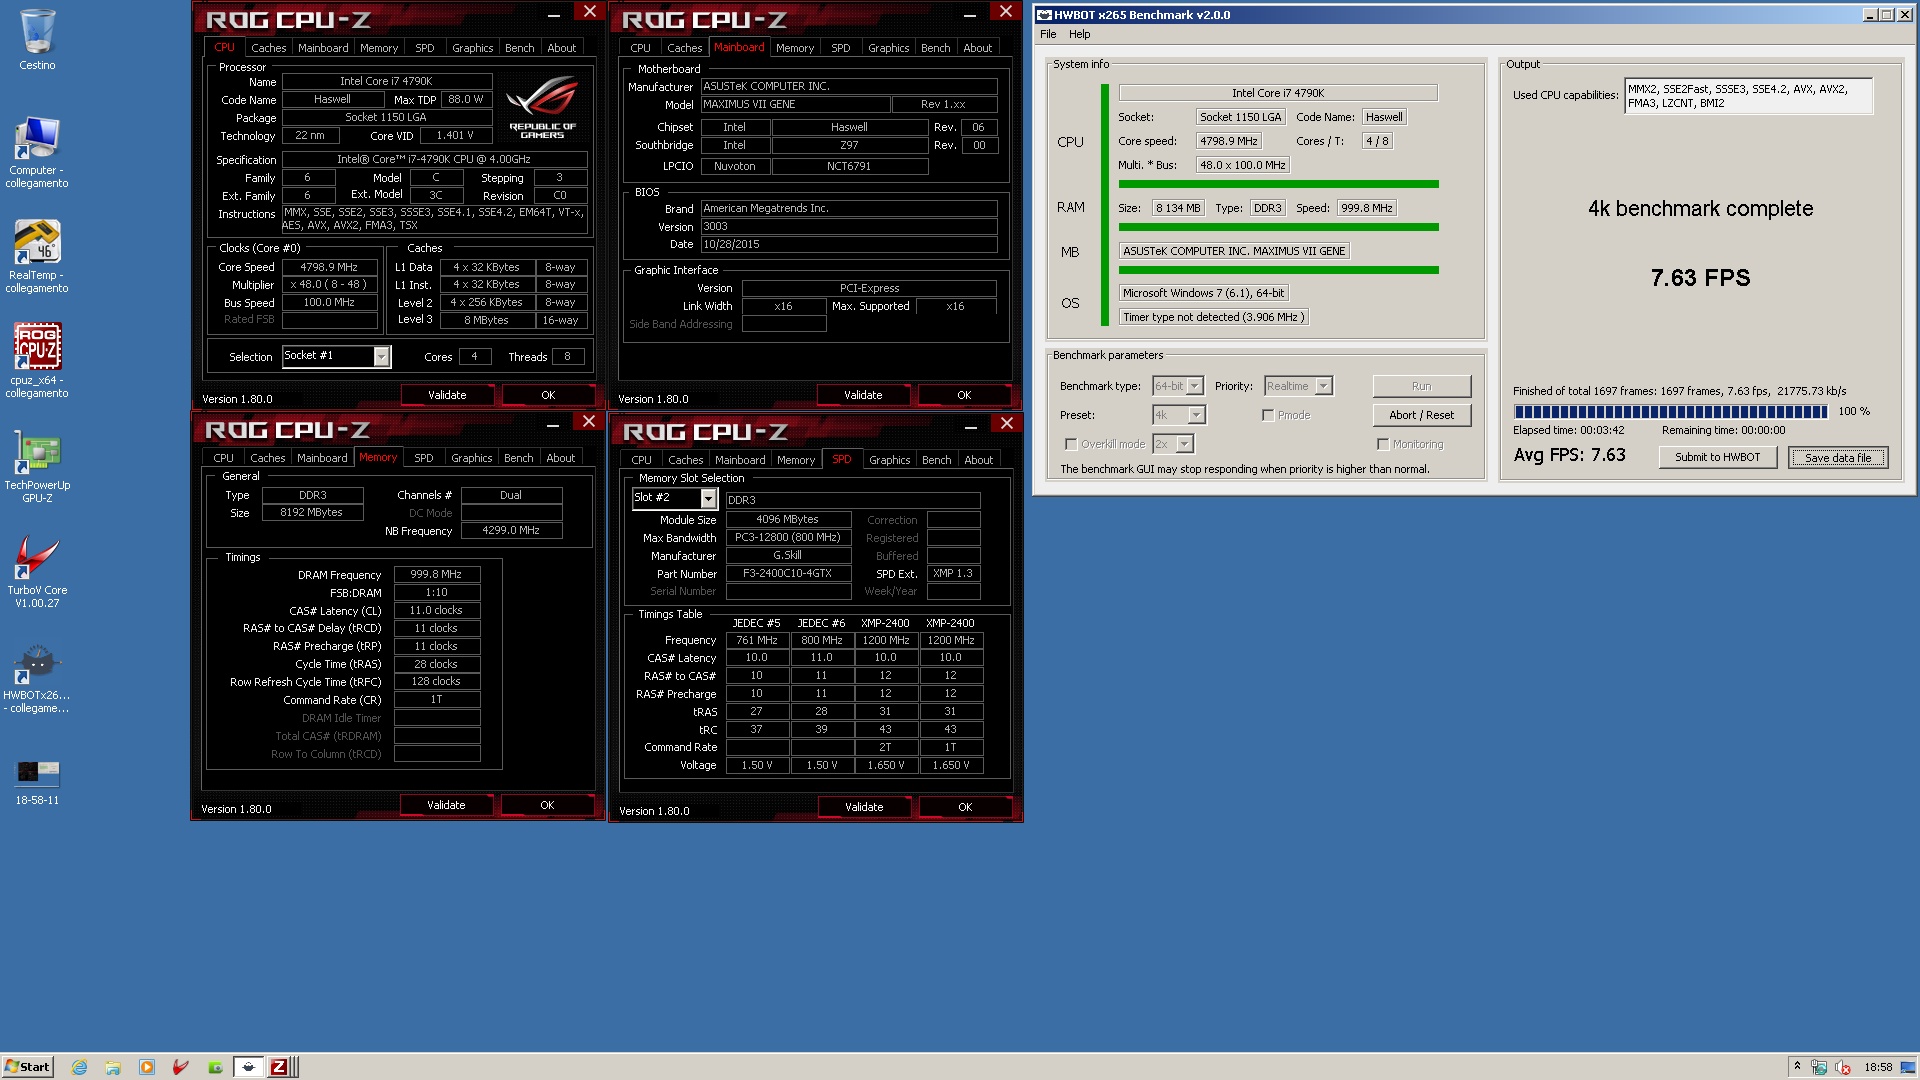This screenshot has width=1920, height=1080.
Task: Click the green GPU-Z taskbar icon
Action: click(215, 1067)
